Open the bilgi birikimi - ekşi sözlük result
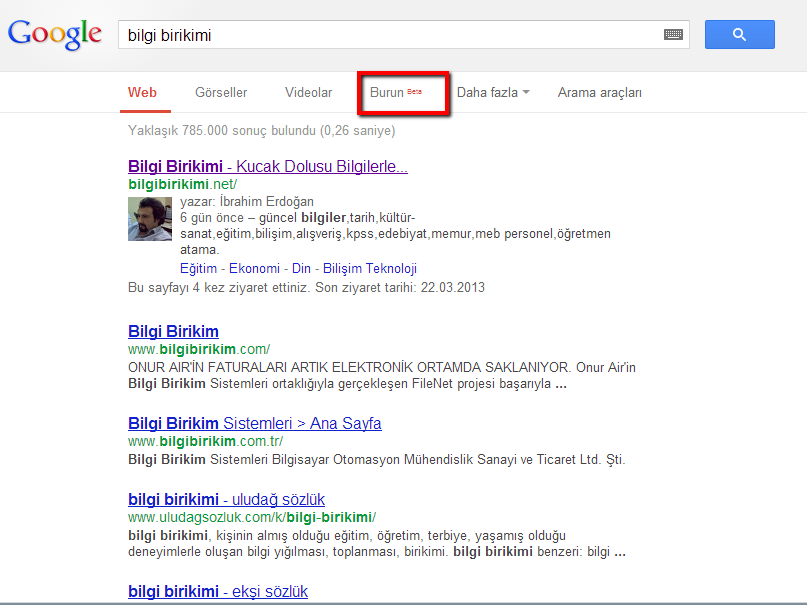 pos(218,592)
